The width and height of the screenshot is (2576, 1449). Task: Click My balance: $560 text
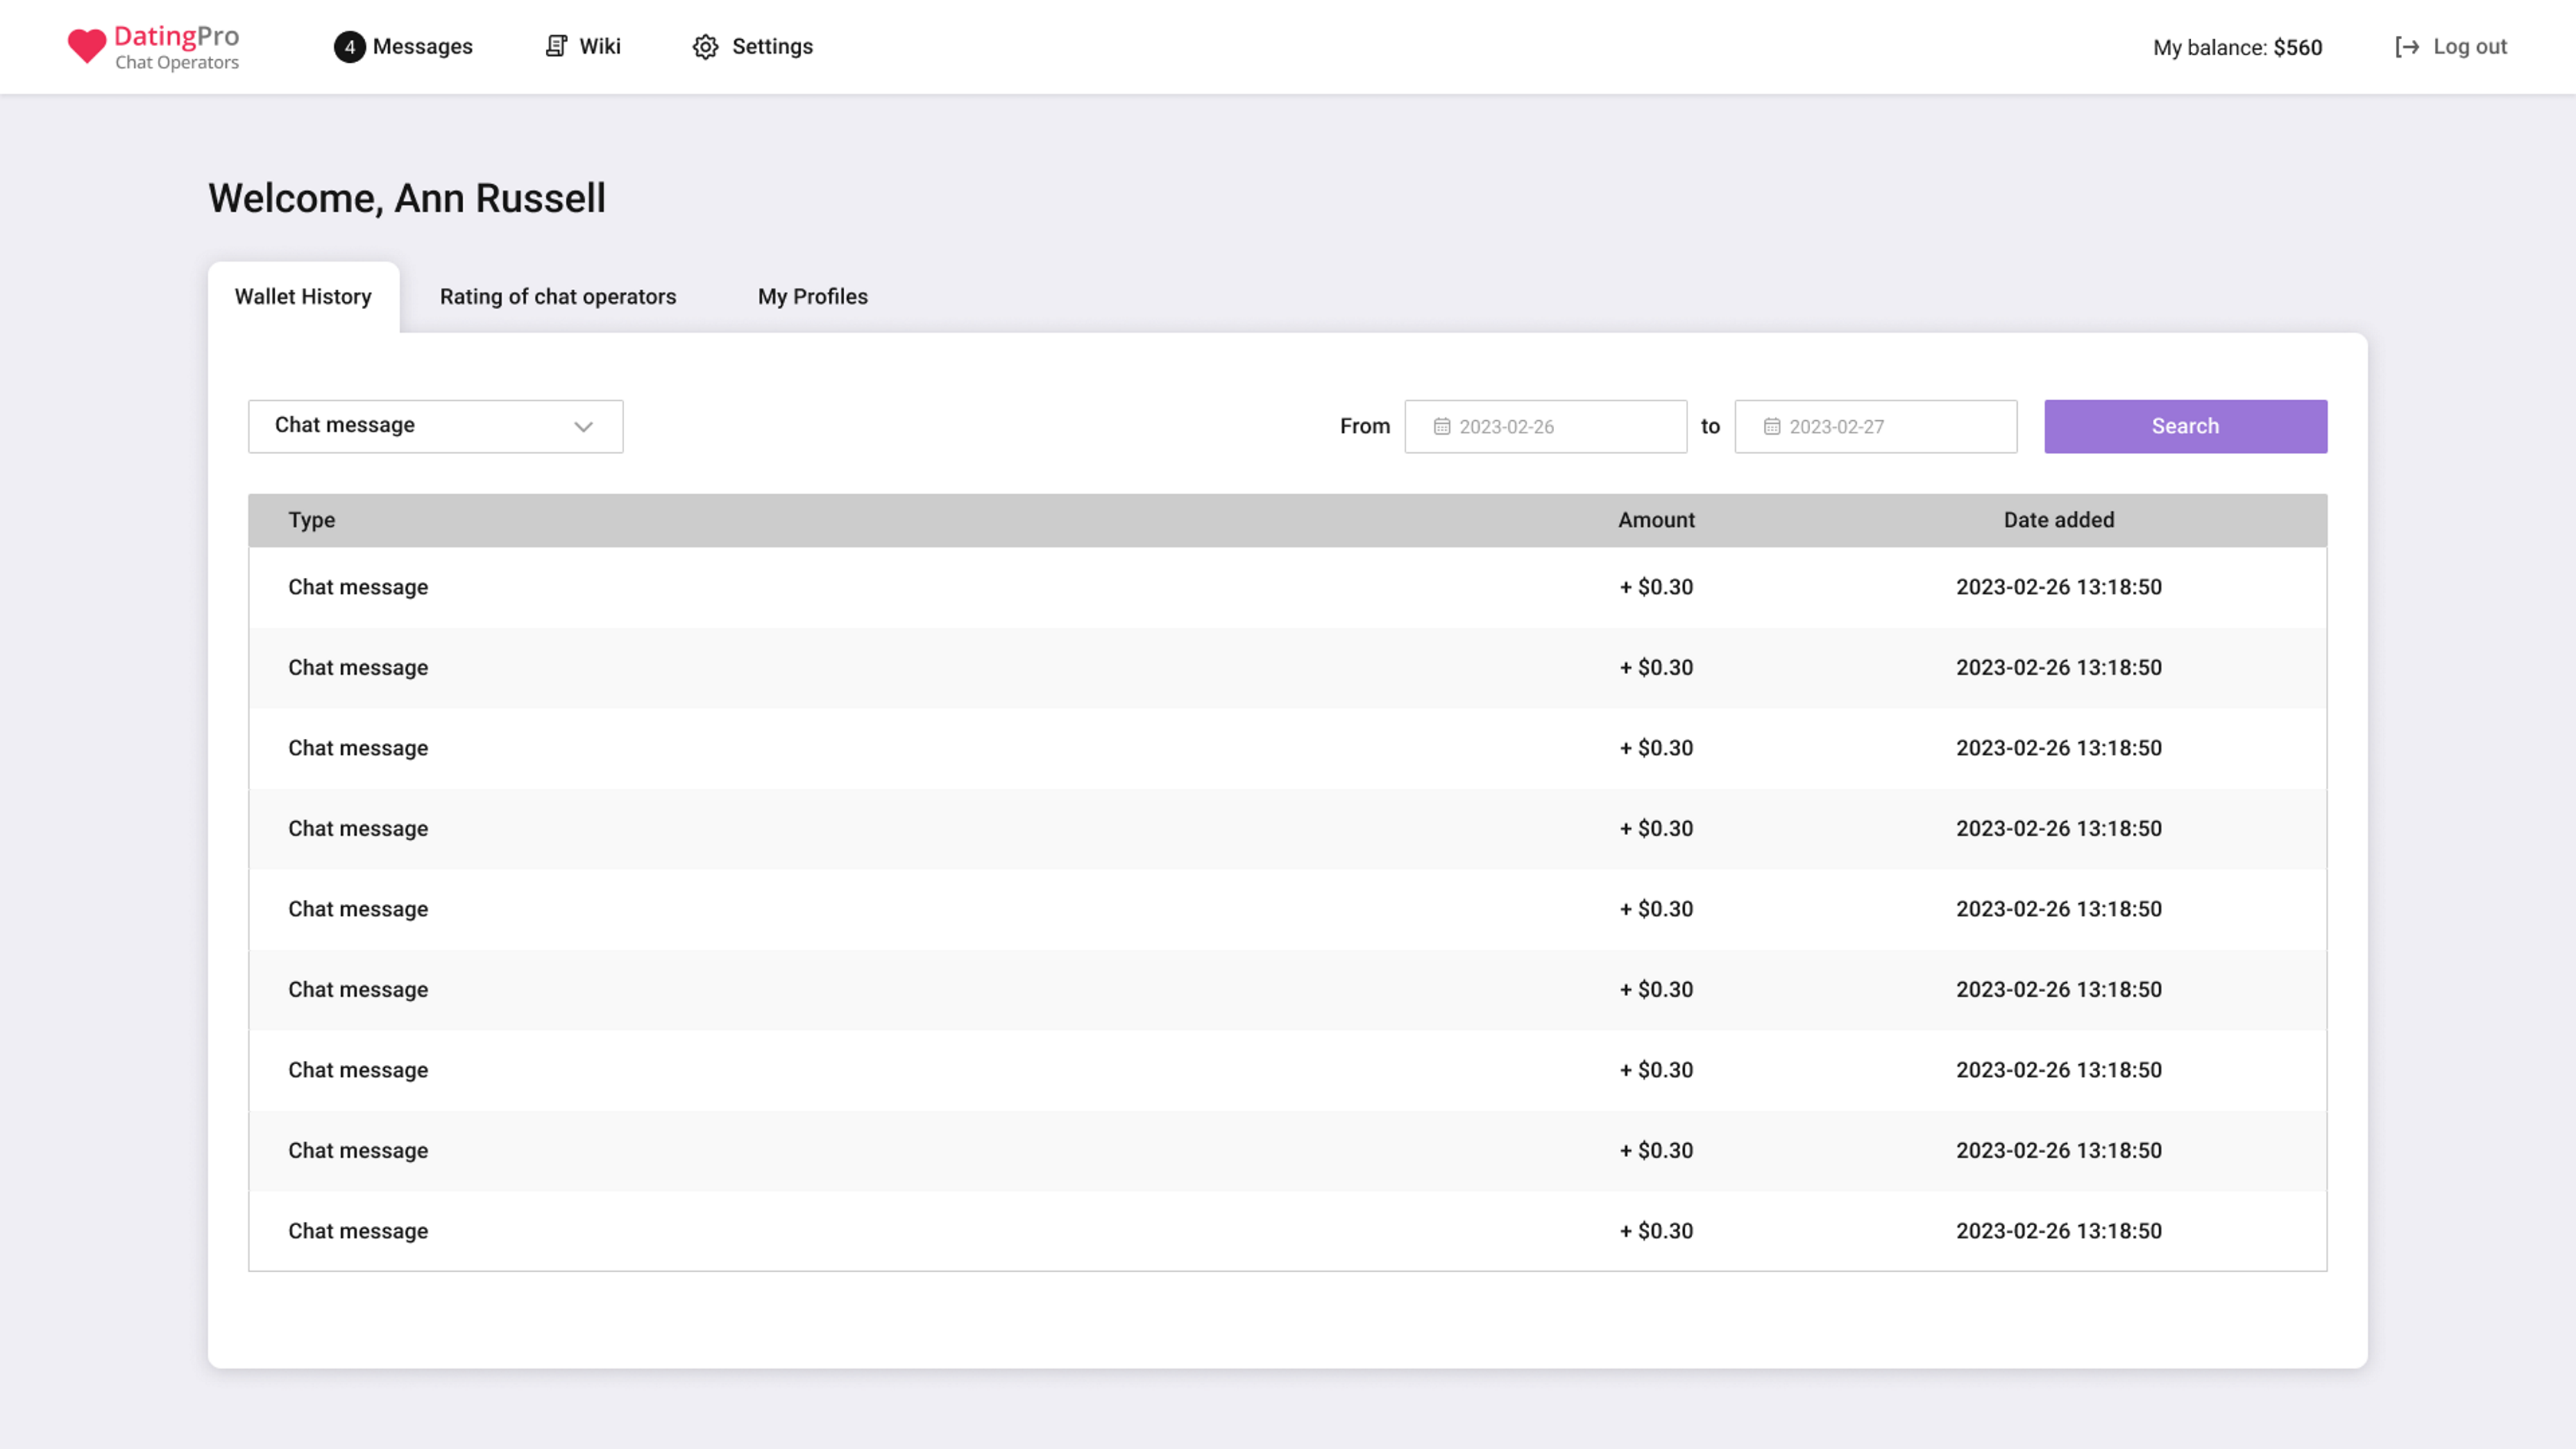coord(2237,48)
